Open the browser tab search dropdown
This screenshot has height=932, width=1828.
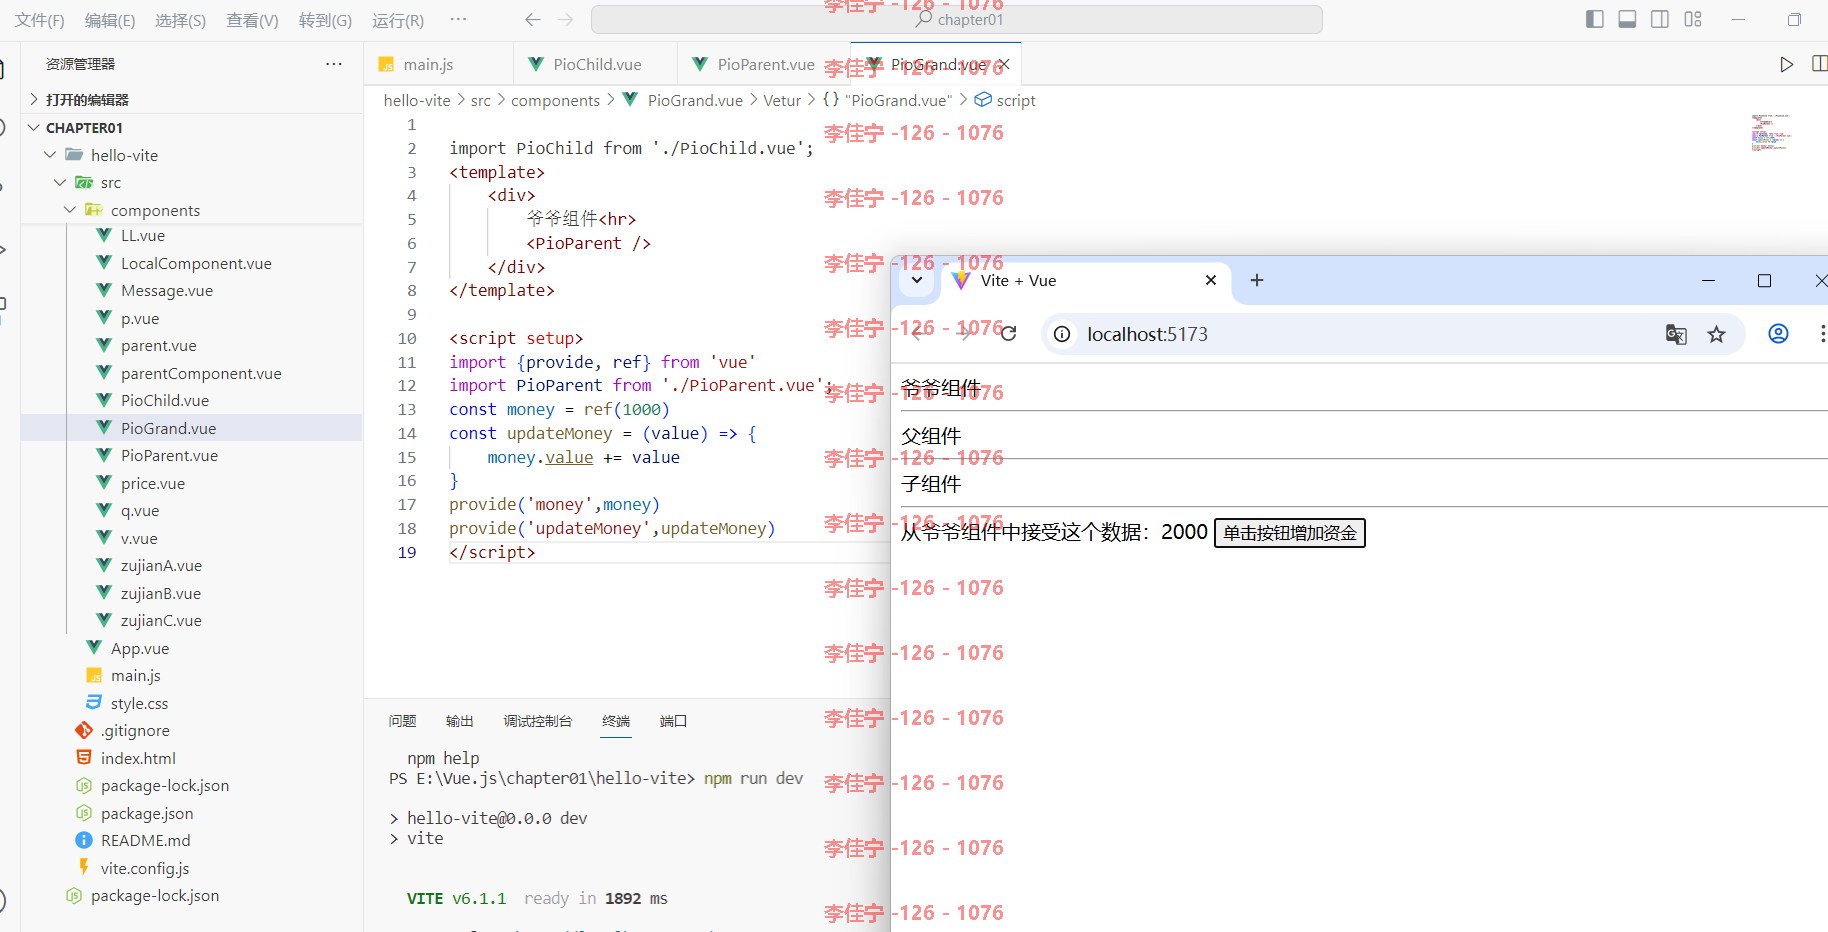pyautogui.click(x=917, y=281)
